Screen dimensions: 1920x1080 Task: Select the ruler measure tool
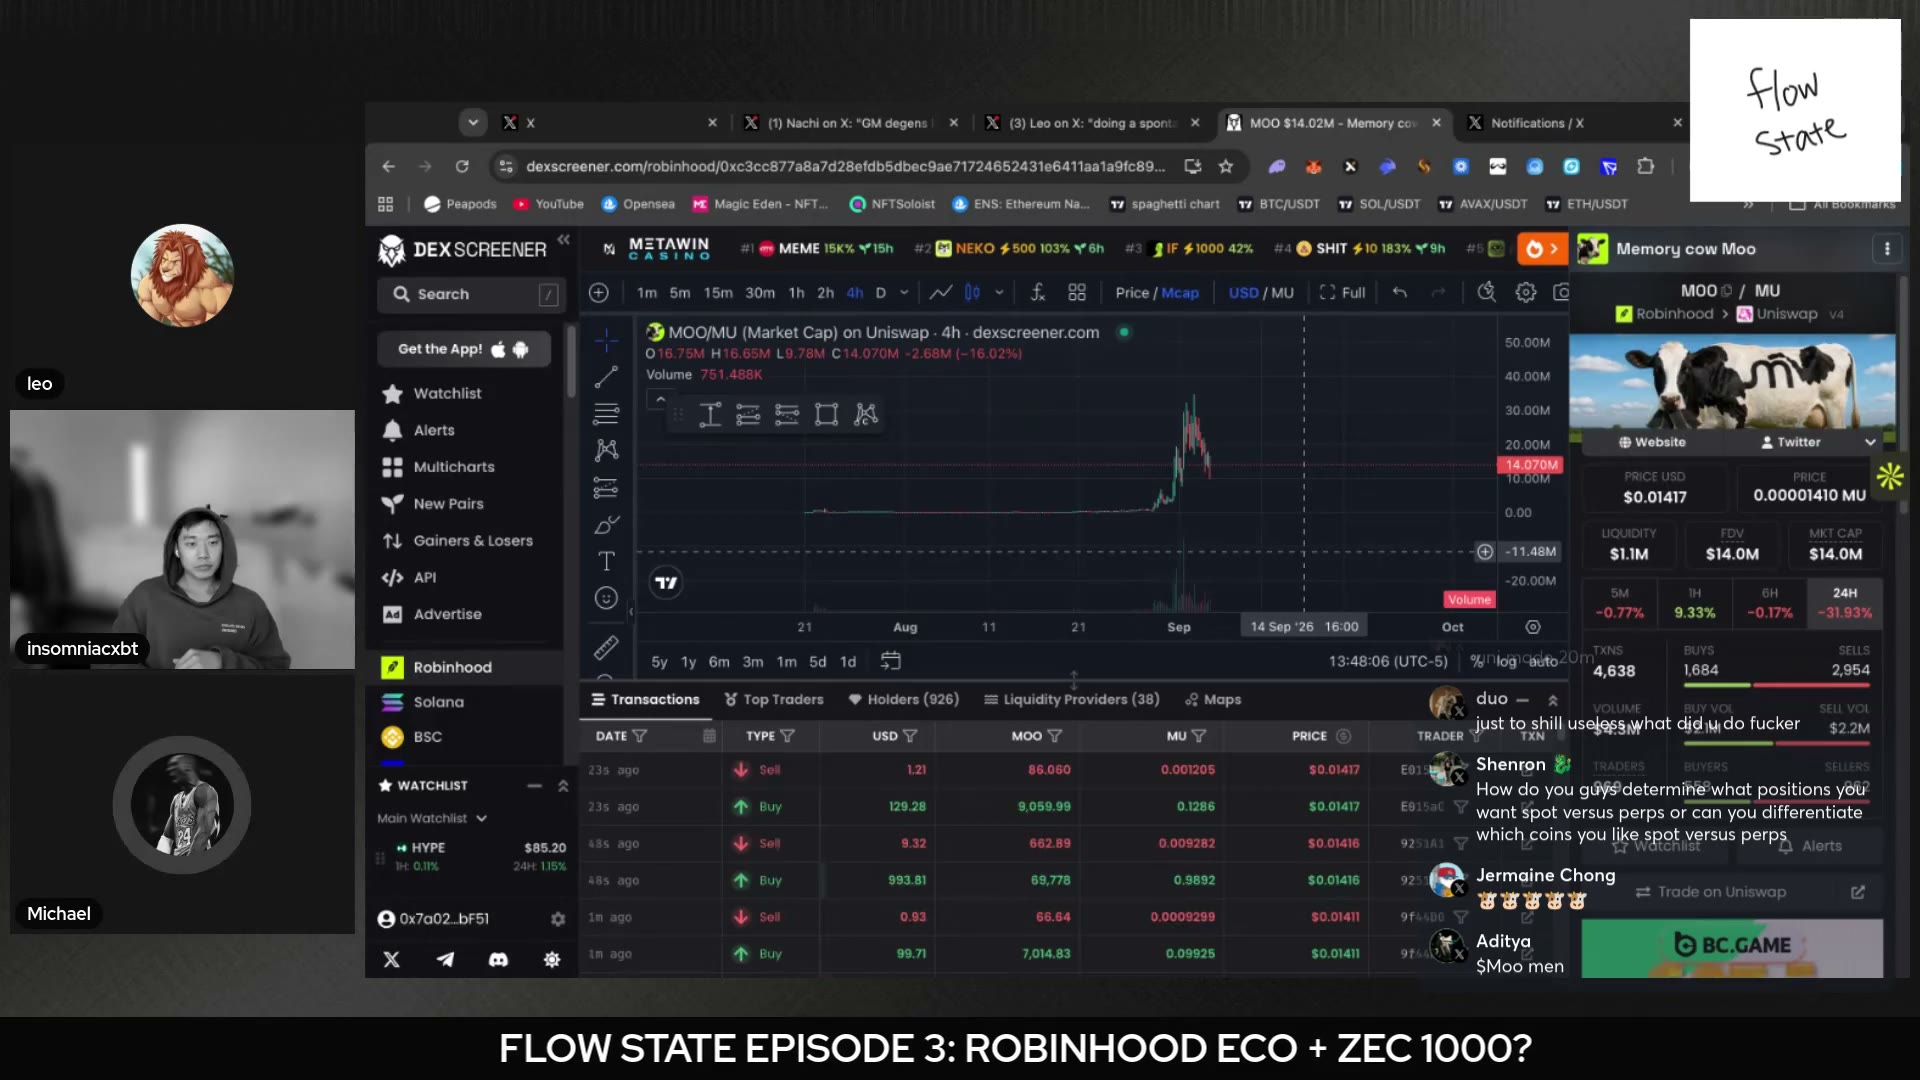coord(606,648)
